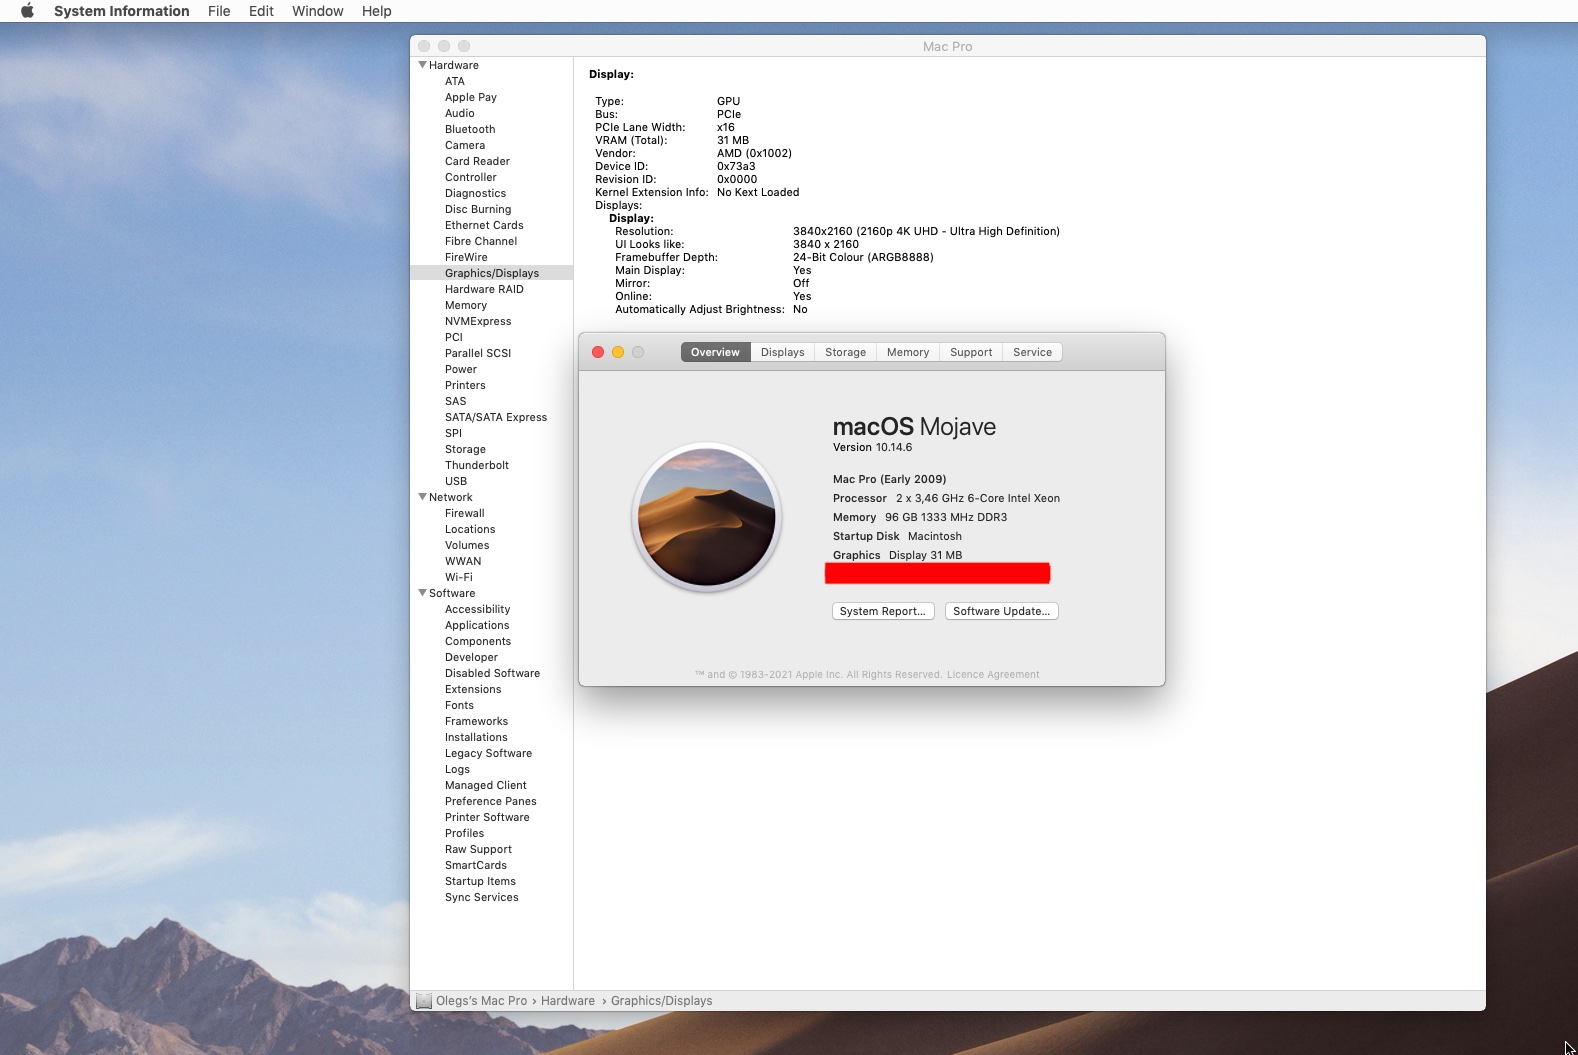Collapse the Hardware section triangle
The height and width of the screenshot is (1055, 1578).
422,65
